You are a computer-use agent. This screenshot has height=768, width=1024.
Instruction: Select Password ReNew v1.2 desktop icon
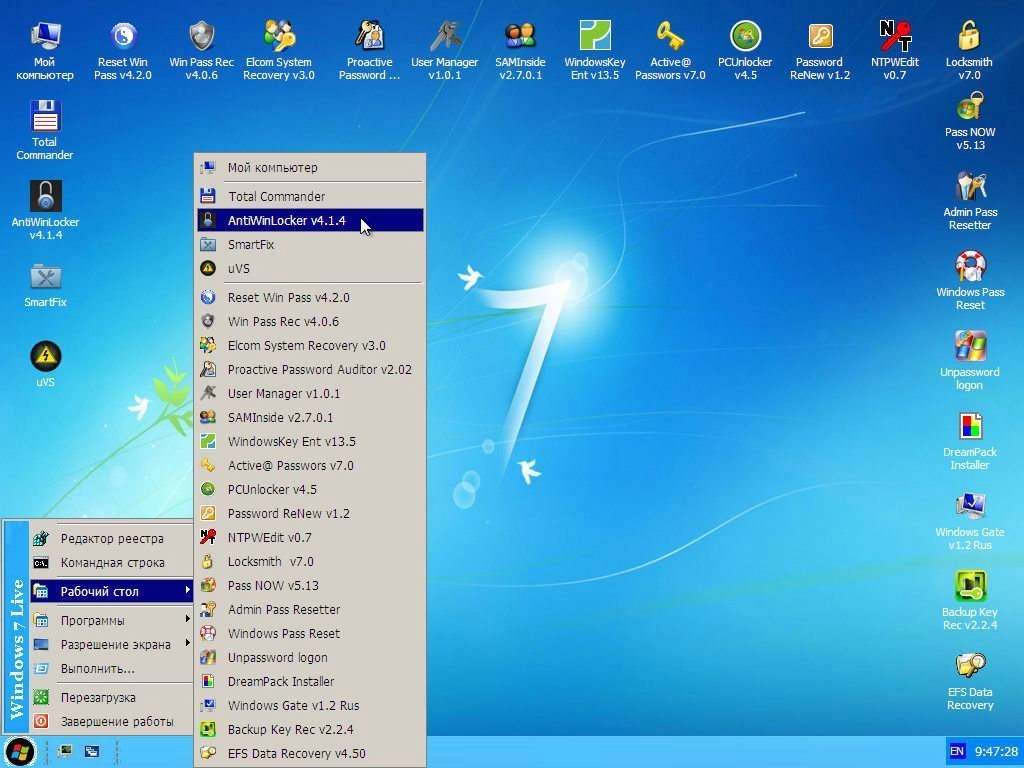coord(820,50)
